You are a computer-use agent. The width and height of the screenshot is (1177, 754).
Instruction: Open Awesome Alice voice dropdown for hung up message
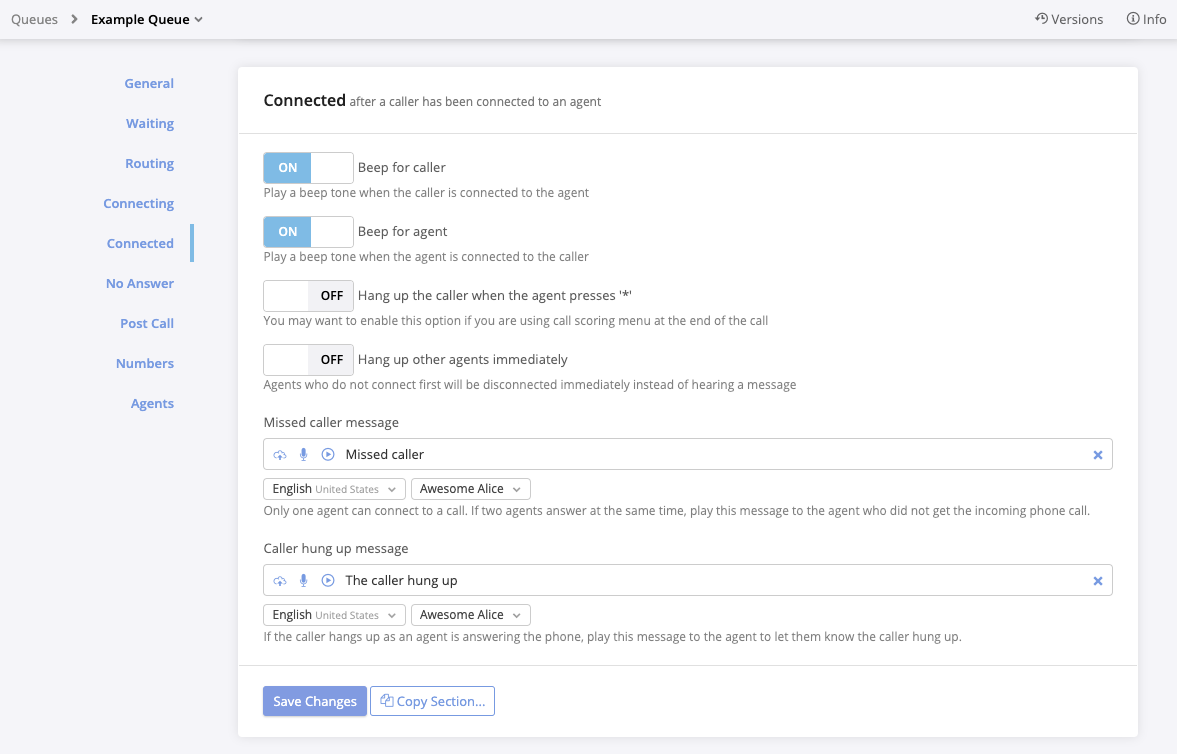(x=470, y=615)
